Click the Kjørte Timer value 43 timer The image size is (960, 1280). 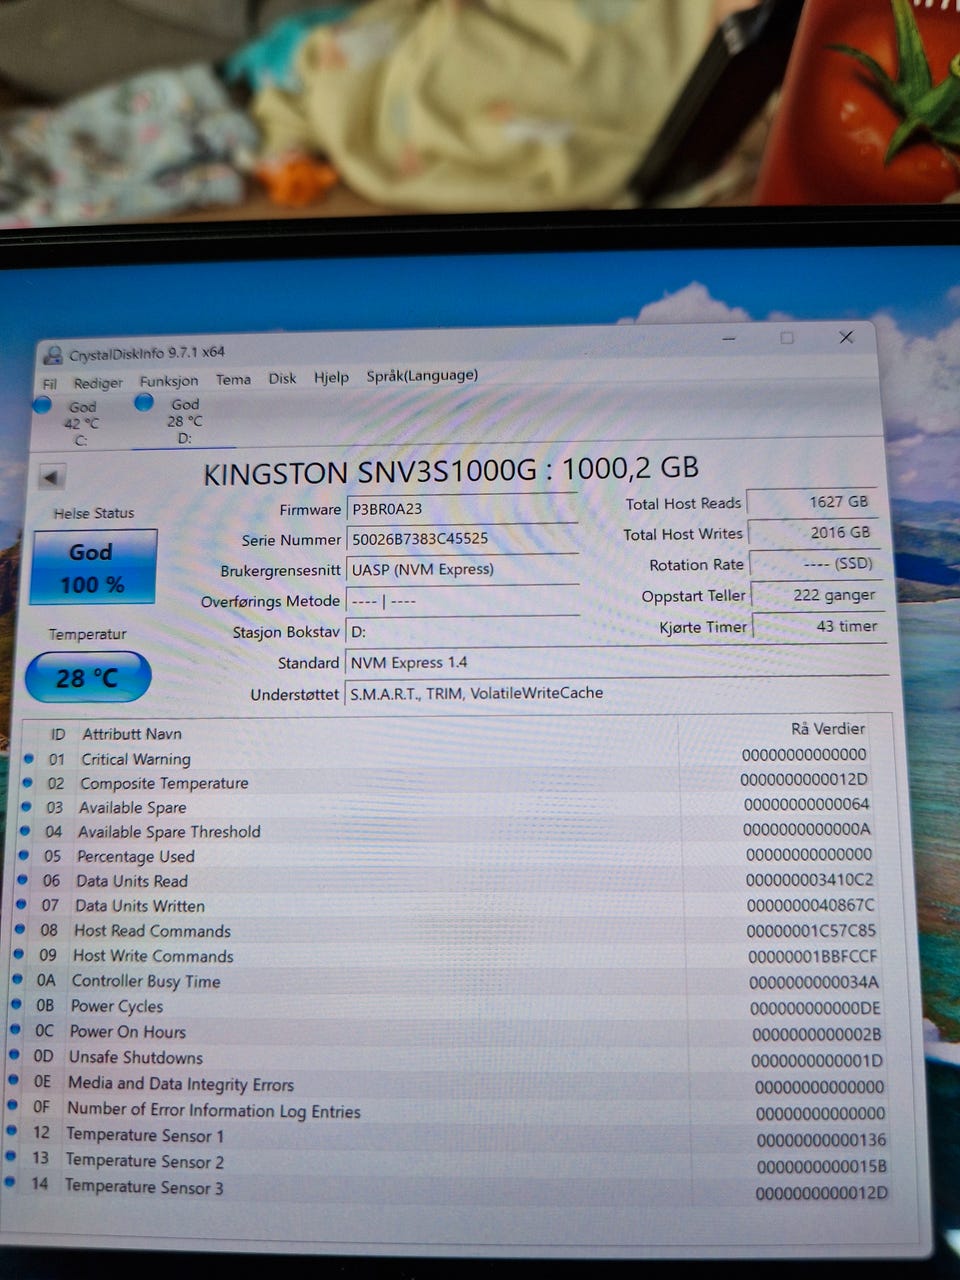pyautogui.click(x=818, y=627)
